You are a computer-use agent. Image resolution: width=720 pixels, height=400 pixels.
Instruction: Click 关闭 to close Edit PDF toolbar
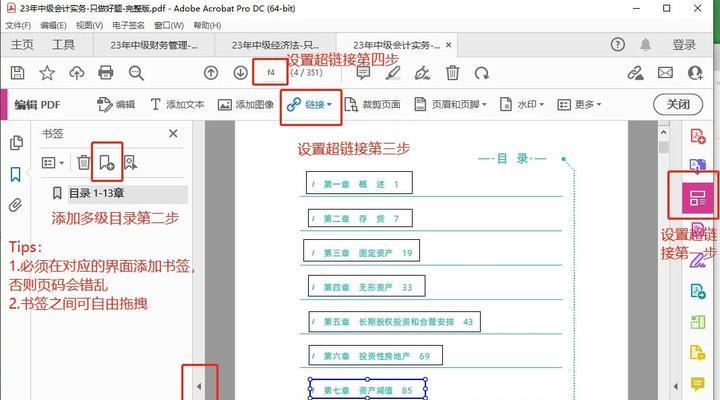coord(678,105)
